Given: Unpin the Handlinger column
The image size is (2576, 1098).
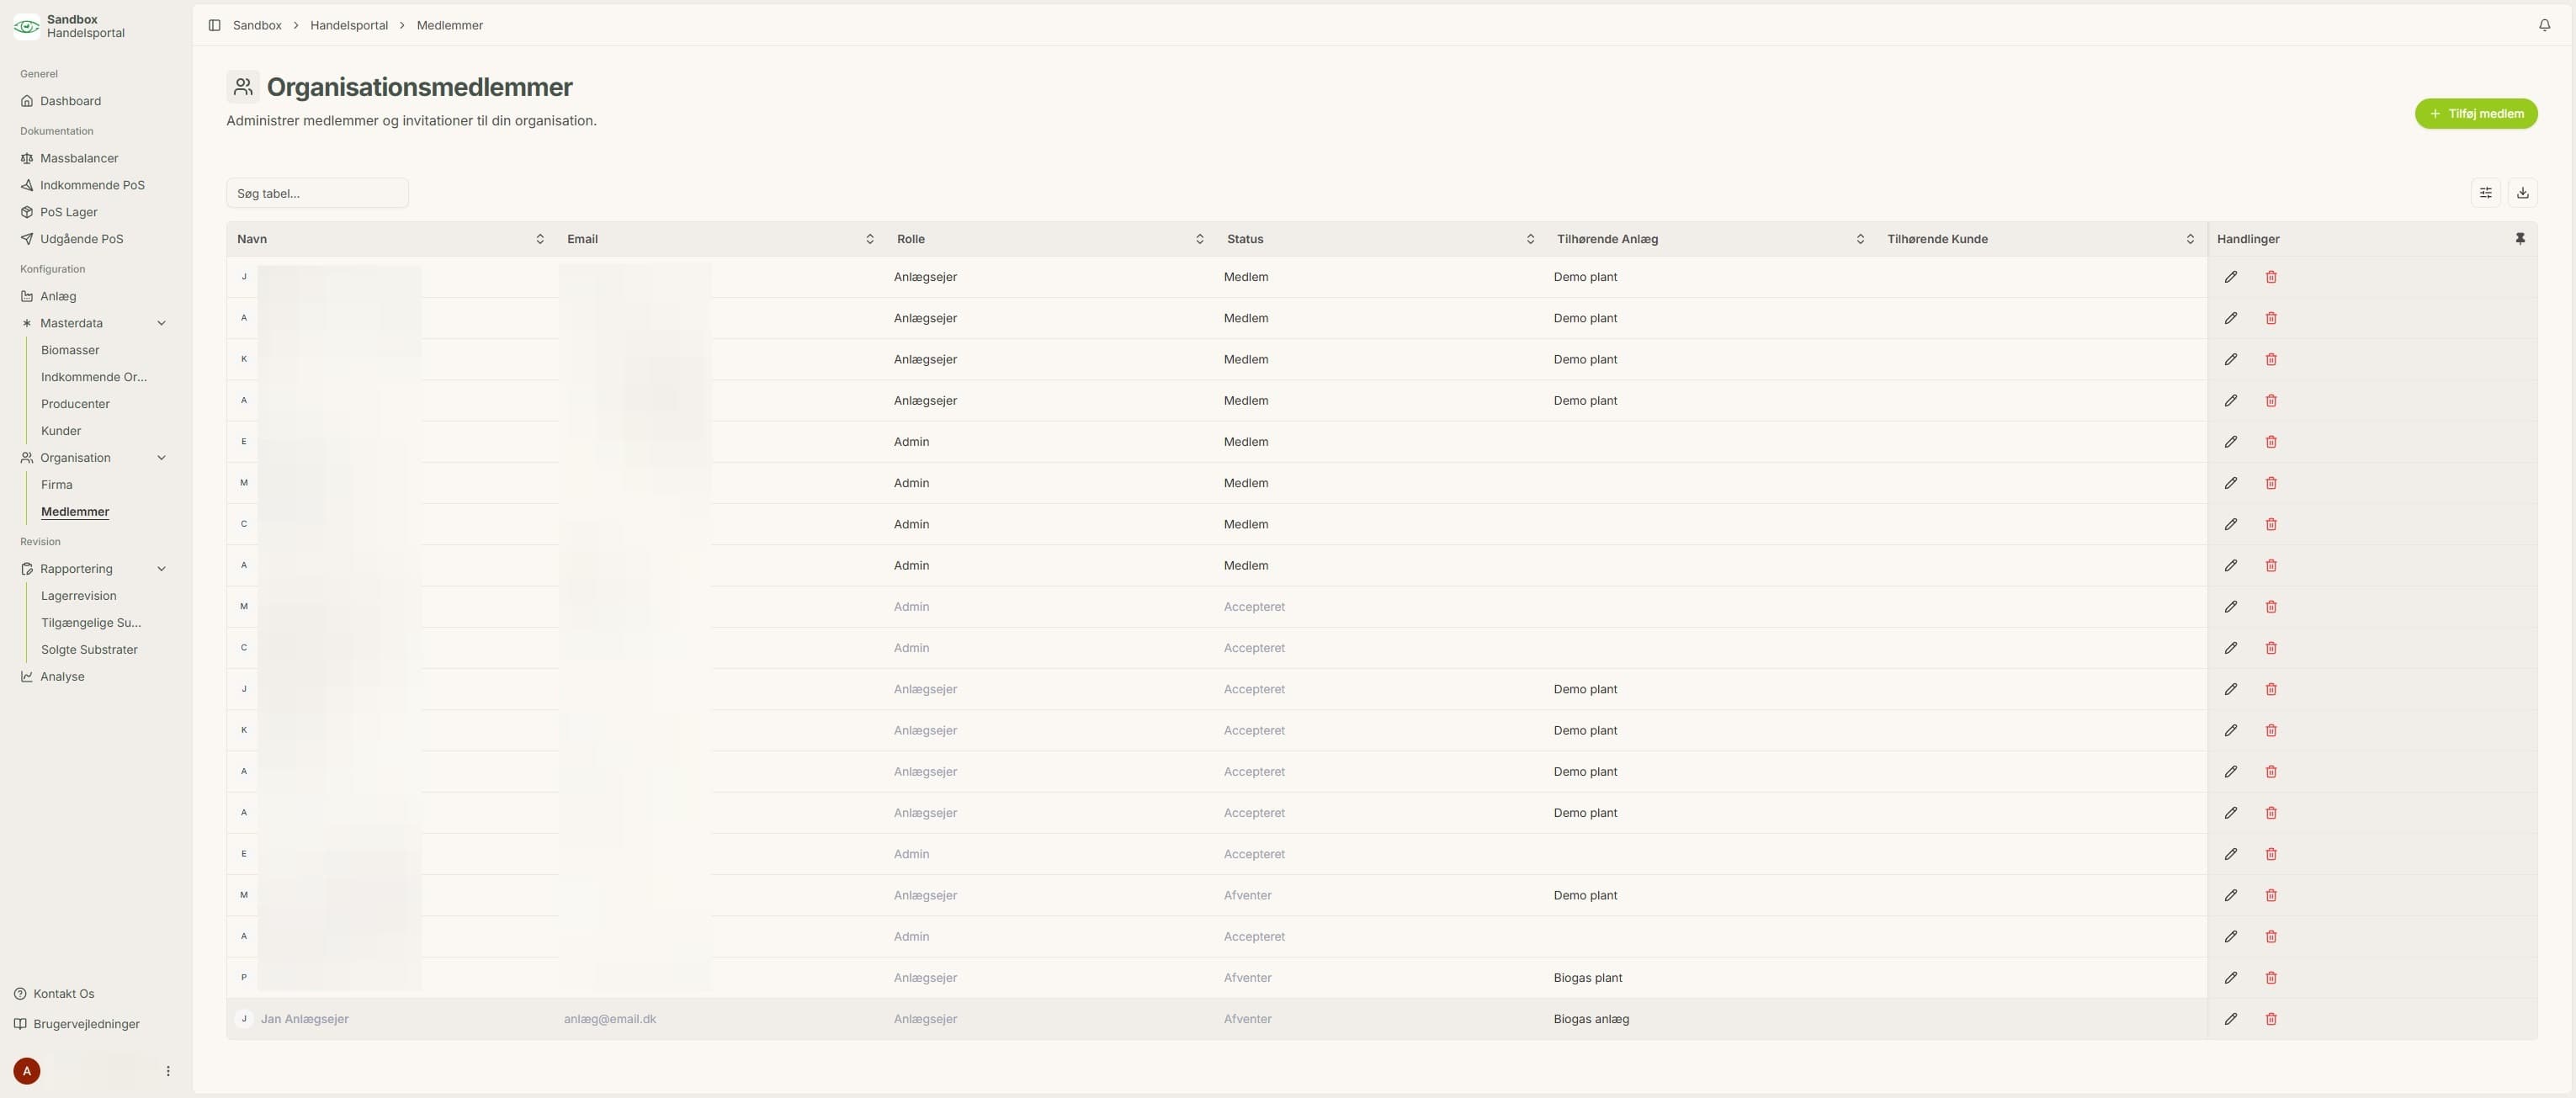Looking at the screenshot, I should [2520, 239].
